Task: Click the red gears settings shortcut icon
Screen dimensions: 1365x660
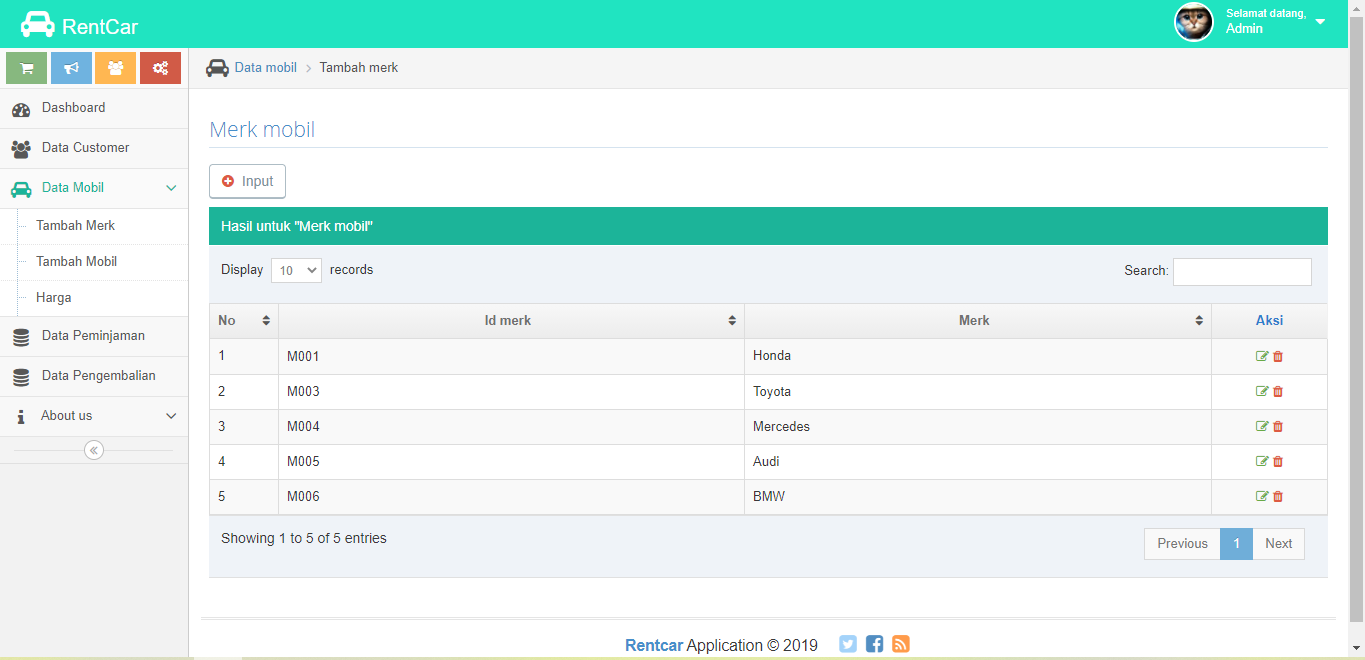Action: point(160,67)
